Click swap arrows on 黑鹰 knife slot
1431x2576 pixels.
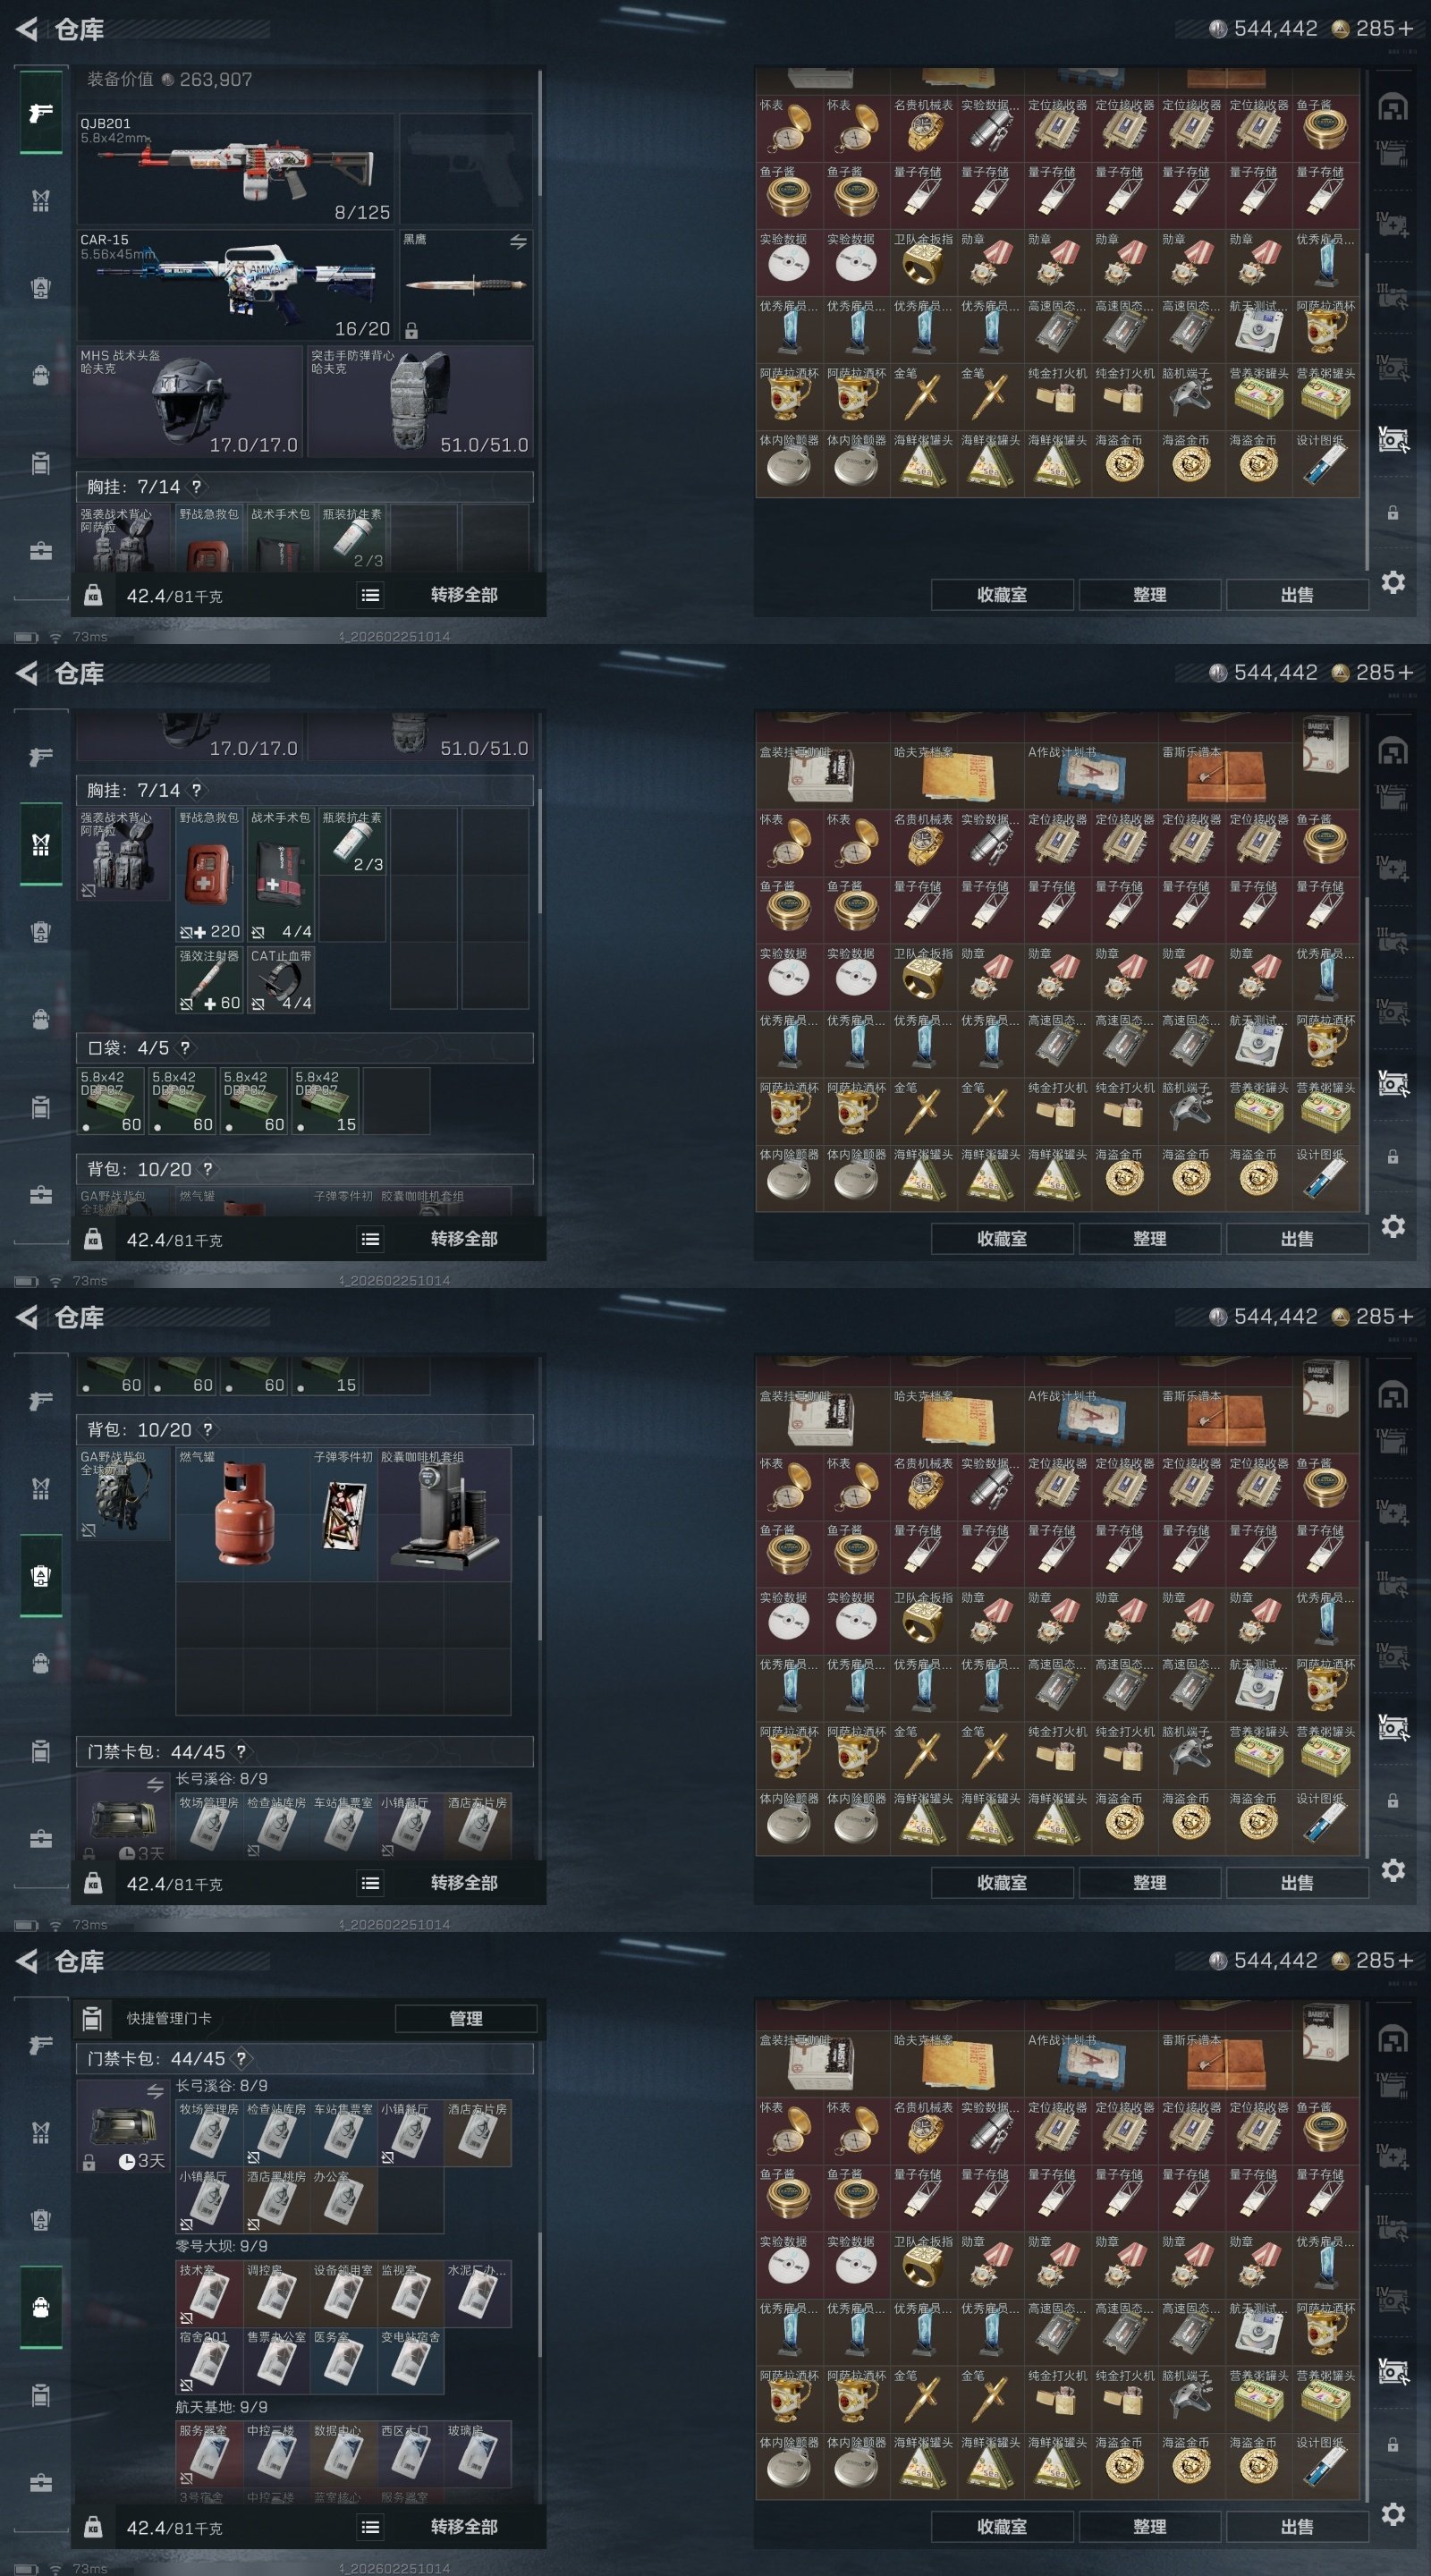tap(518, 242)
